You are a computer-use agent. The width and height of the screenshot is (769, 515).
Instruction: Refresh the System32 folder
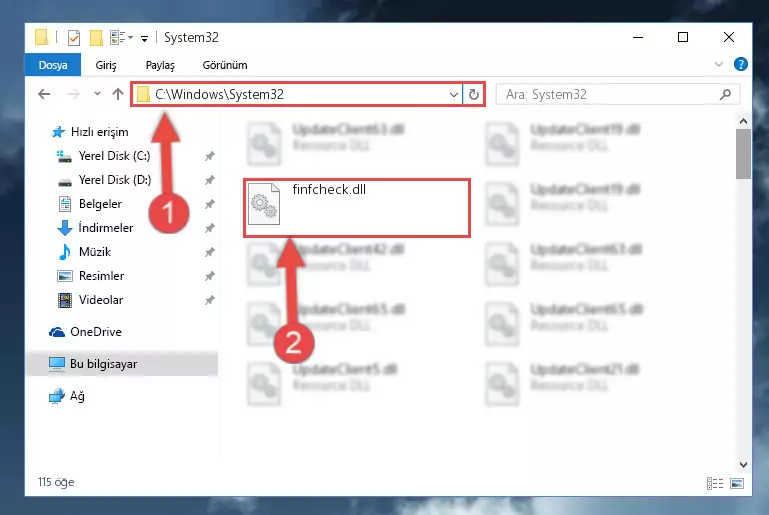(x=474, y=94)
